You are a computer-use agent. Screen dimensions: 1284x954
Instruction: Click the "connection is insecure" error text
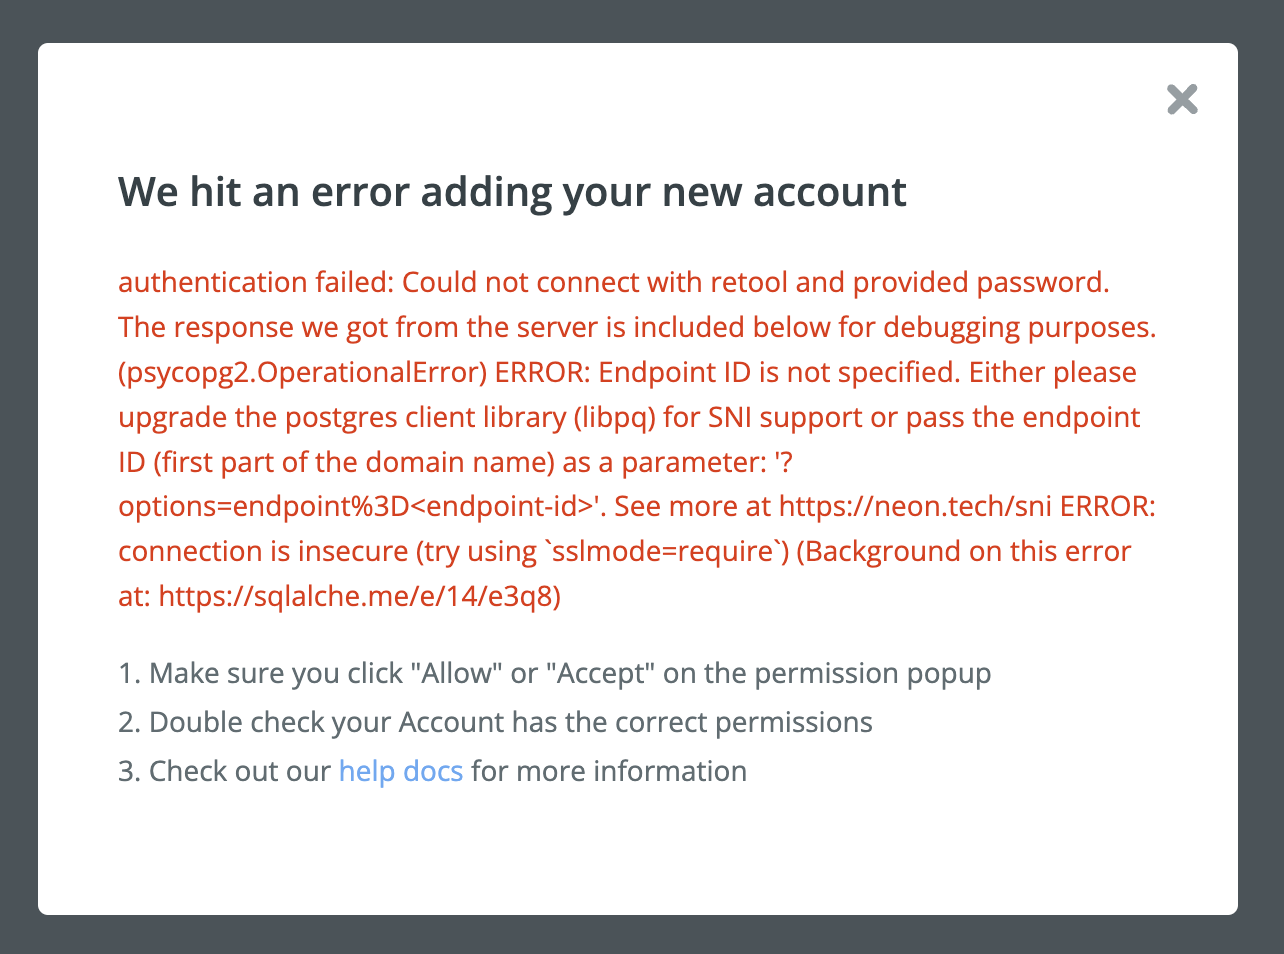pyautogui.click(x=262, y=551)
